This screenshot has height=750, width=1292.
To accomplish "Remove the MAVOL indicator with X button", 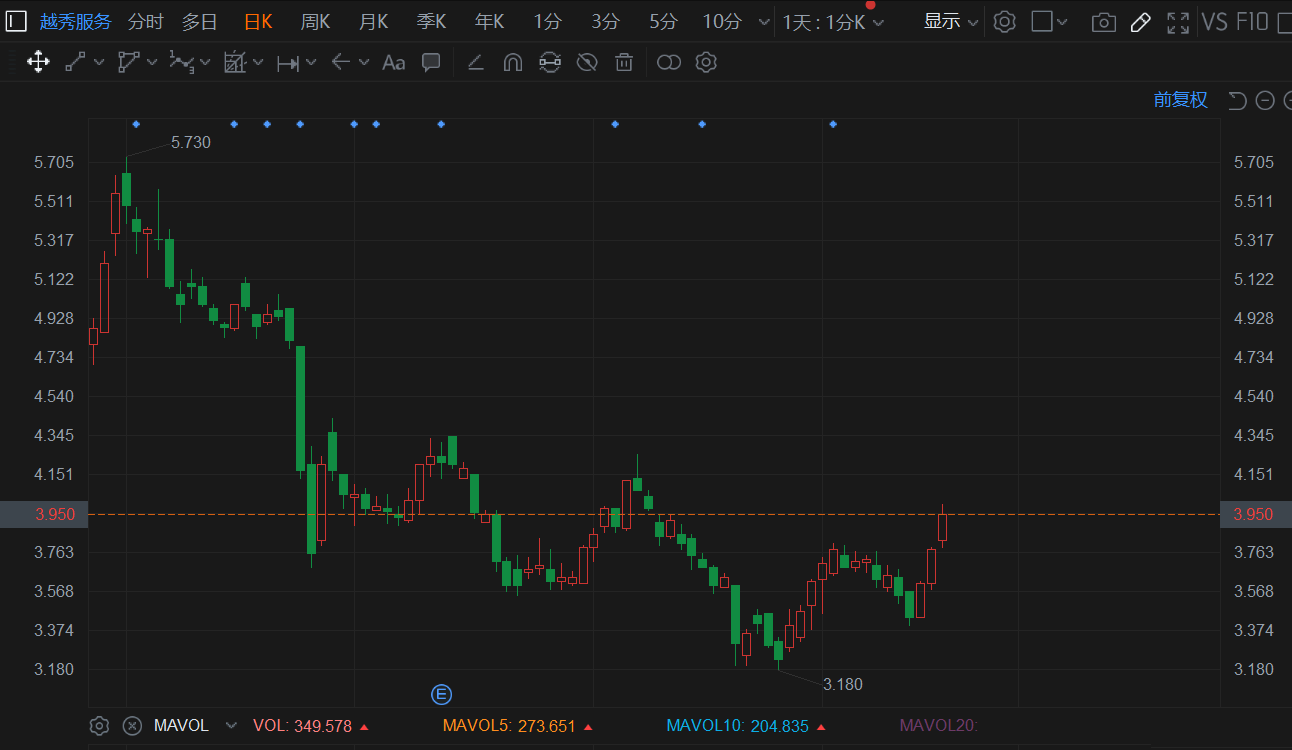I will [x=131, y=726].
